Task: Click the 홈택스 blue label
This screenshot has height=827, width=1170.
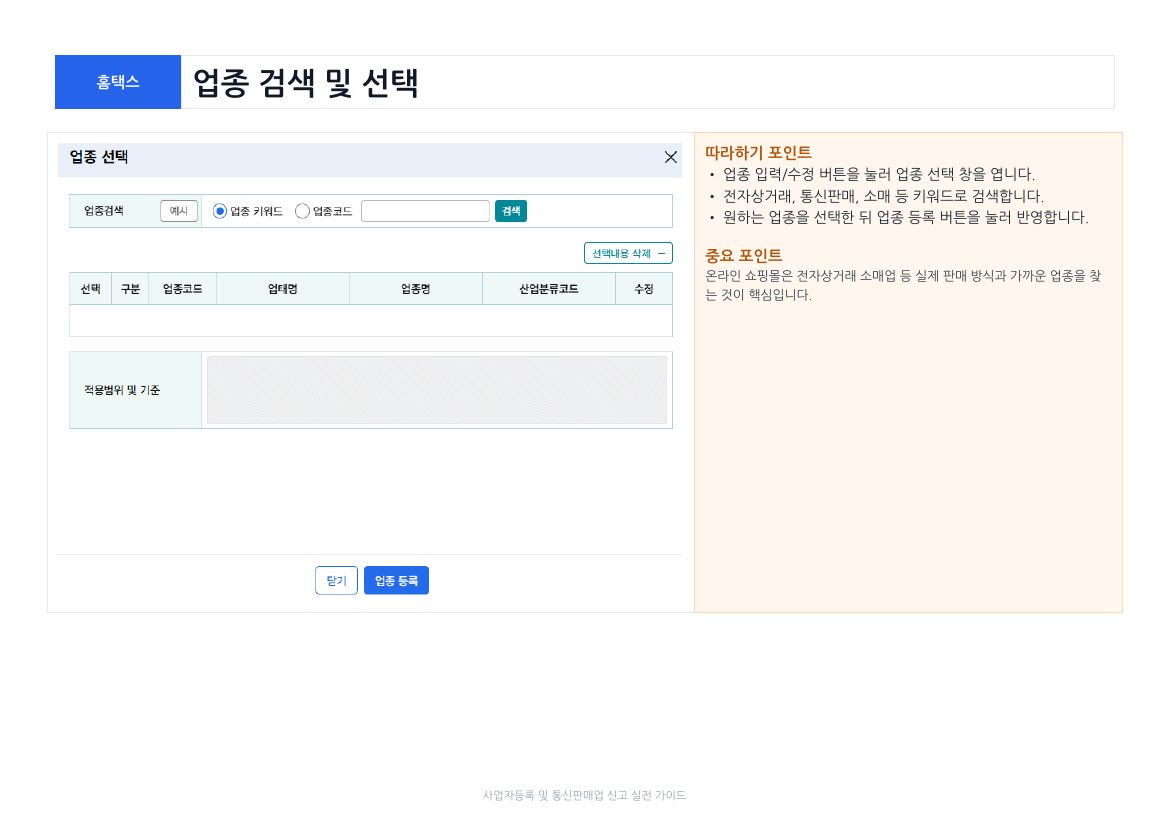Action: (x=118, y=82)
